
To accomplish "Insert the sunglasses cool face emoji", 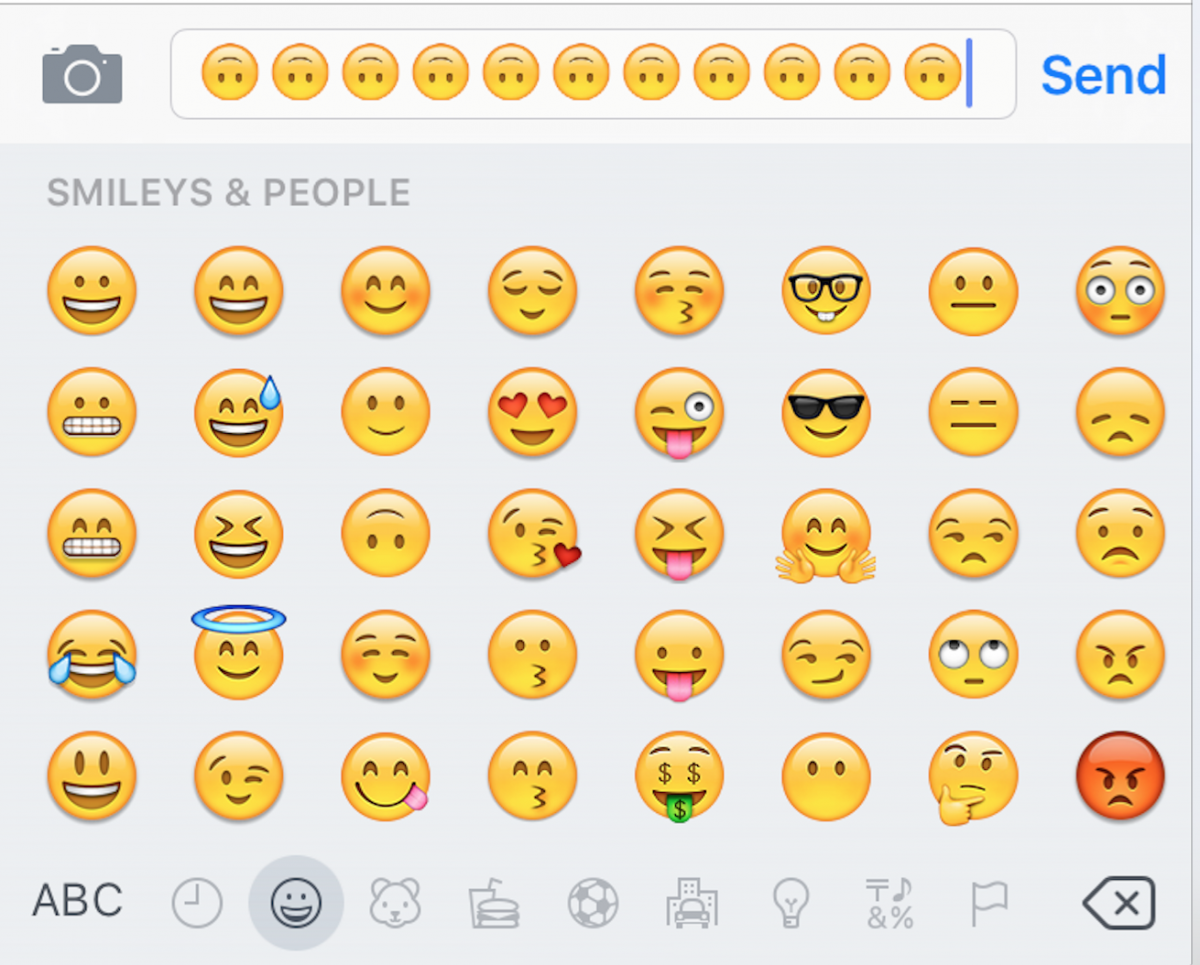I will tap(826, 412).
